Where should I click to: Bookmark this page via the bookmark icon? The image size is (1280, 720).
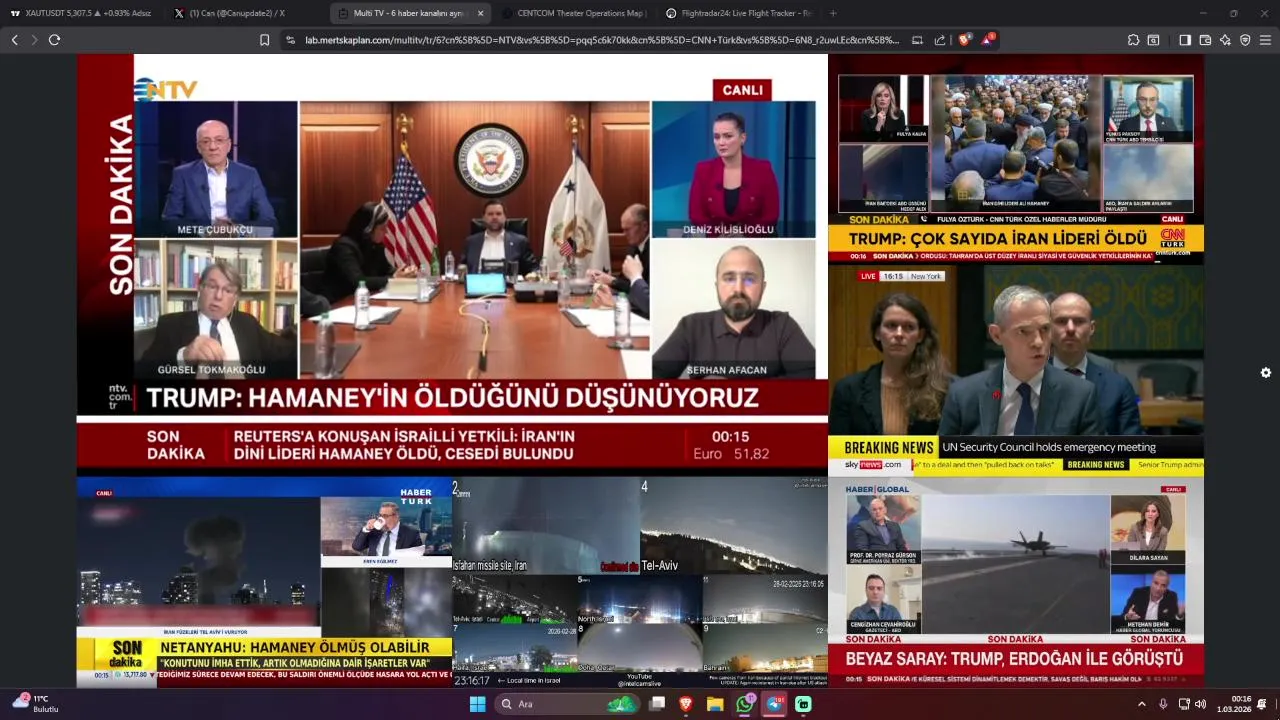(x=264, y=40)
